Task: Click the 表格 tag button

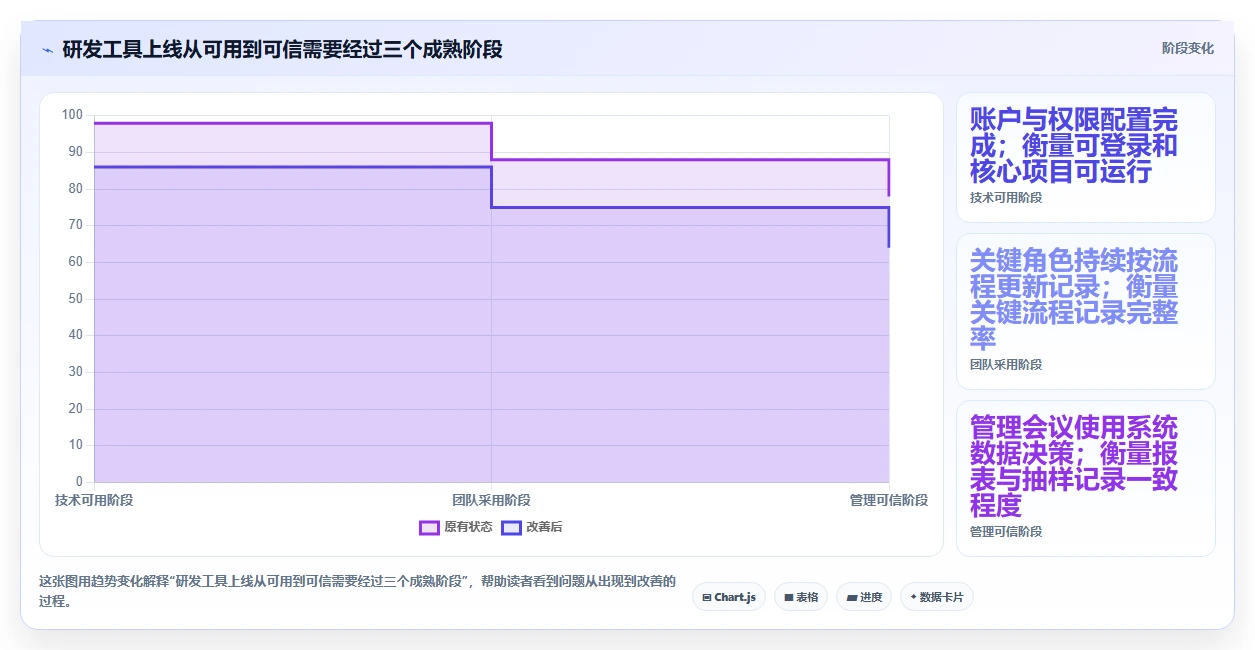Action: [801, 597]
